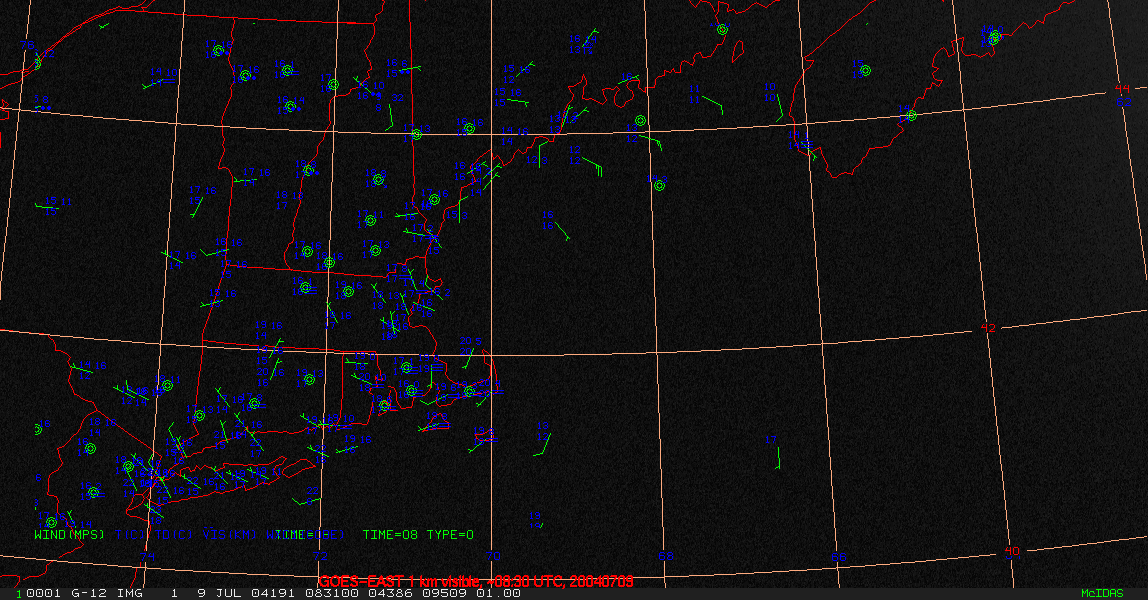1148x600 pixels.
Task: Click the green frame number 1 in status bar
Action: pos(19,593)
